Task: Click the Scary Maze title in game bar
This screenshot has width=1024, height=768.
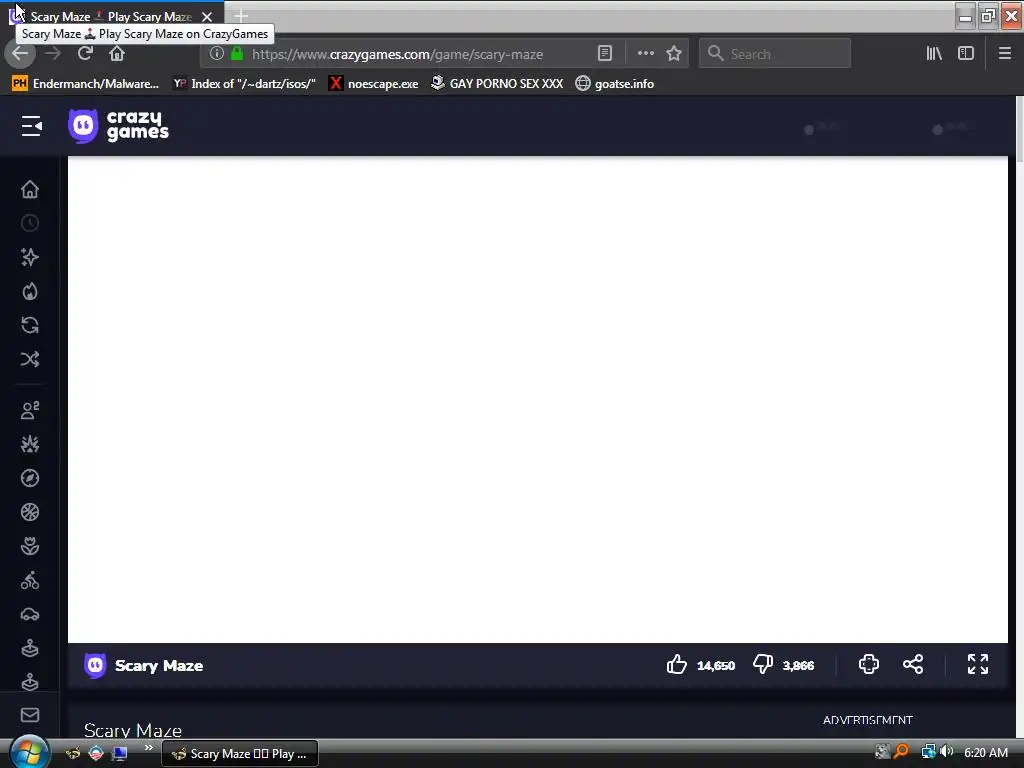Action: 159,665
